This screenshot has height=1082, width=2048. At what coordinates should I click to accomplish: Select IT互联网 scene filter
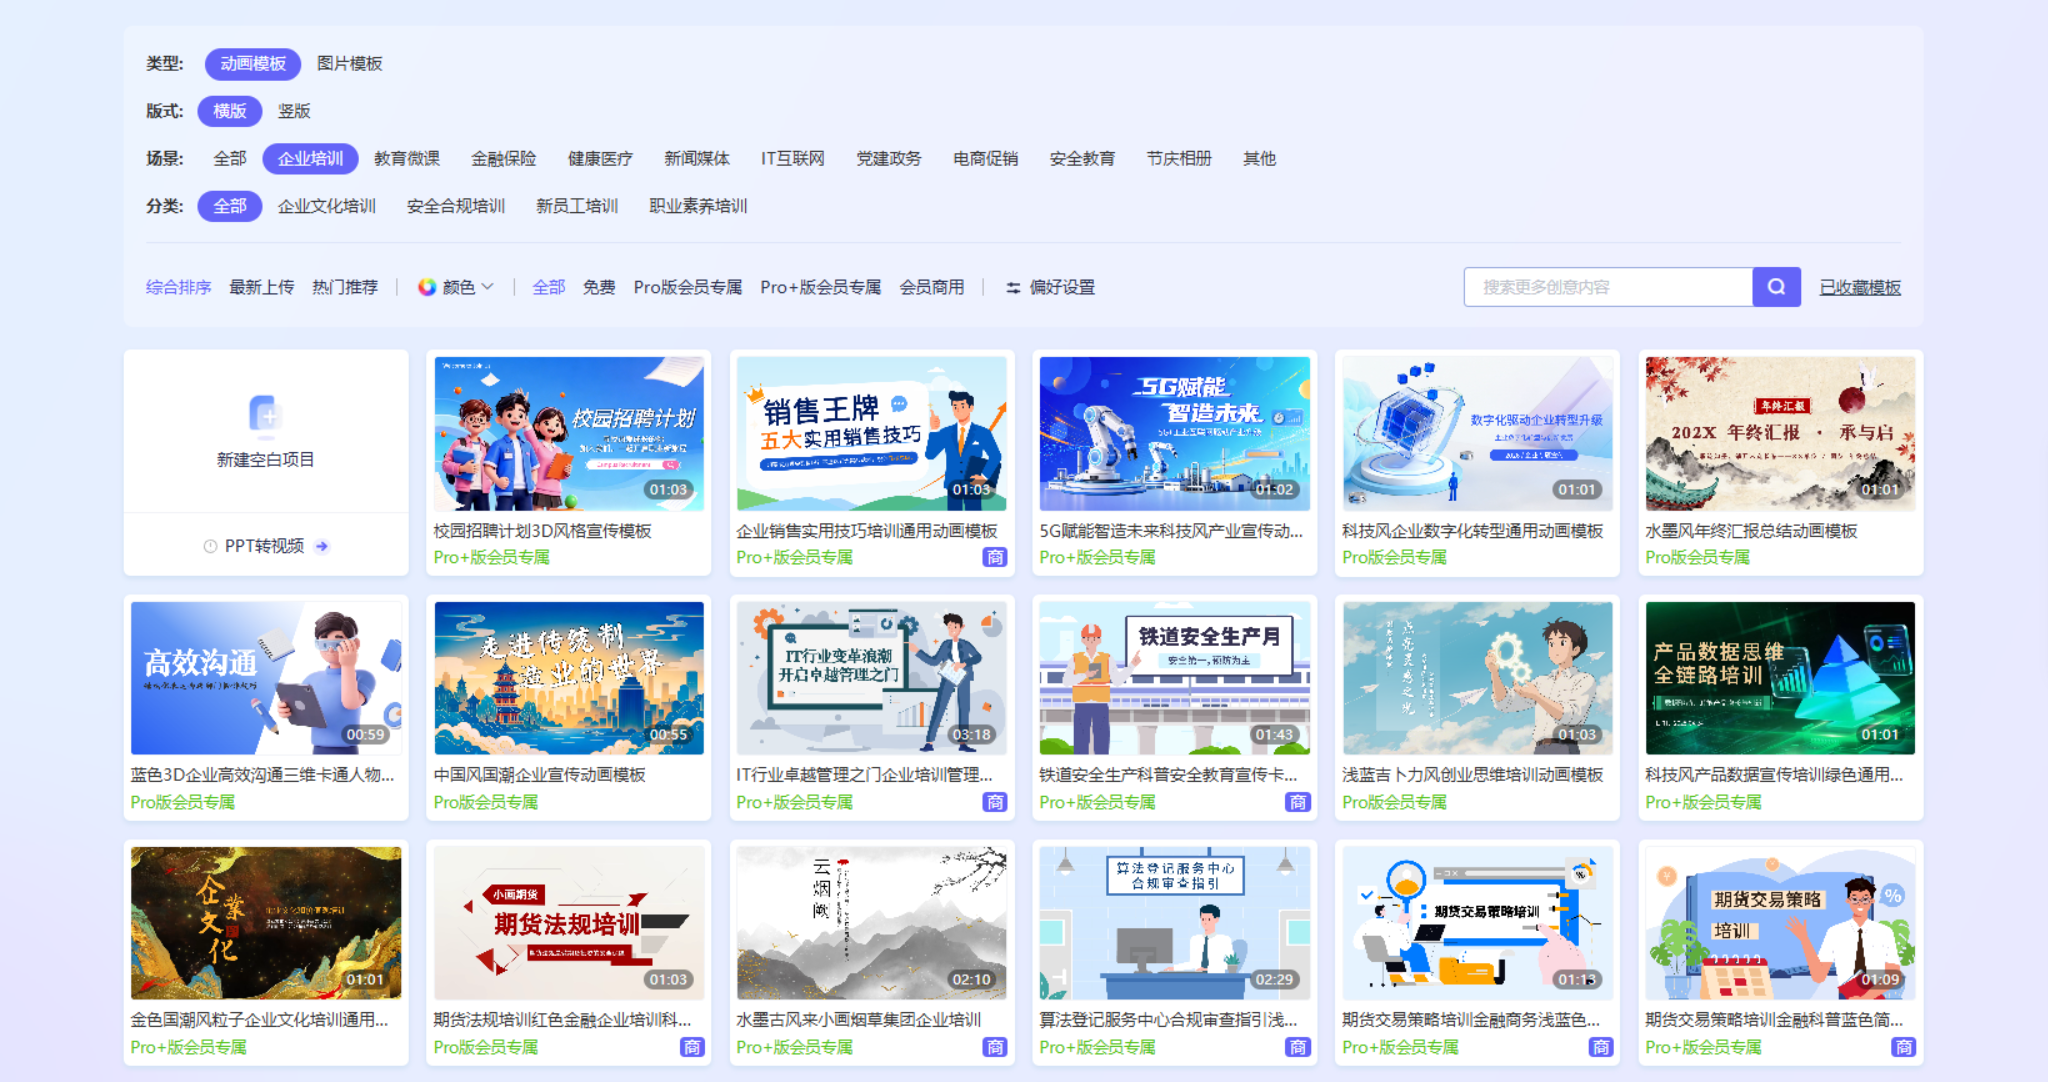[793, 159]
